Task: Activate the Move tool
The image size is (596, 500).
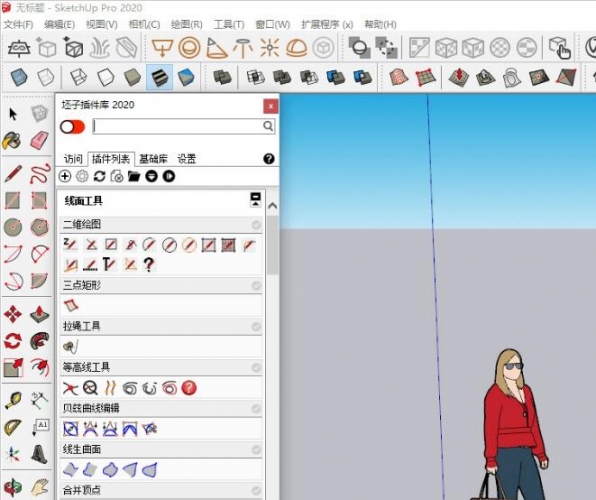Action: coord(13,314)
